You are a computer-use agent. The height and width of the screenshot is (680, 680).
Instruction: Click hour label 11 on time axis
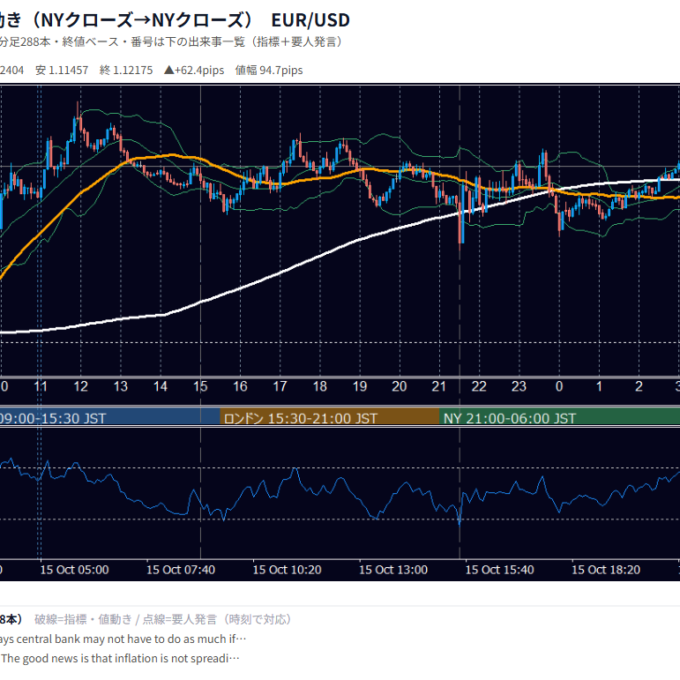click(40, 386)
